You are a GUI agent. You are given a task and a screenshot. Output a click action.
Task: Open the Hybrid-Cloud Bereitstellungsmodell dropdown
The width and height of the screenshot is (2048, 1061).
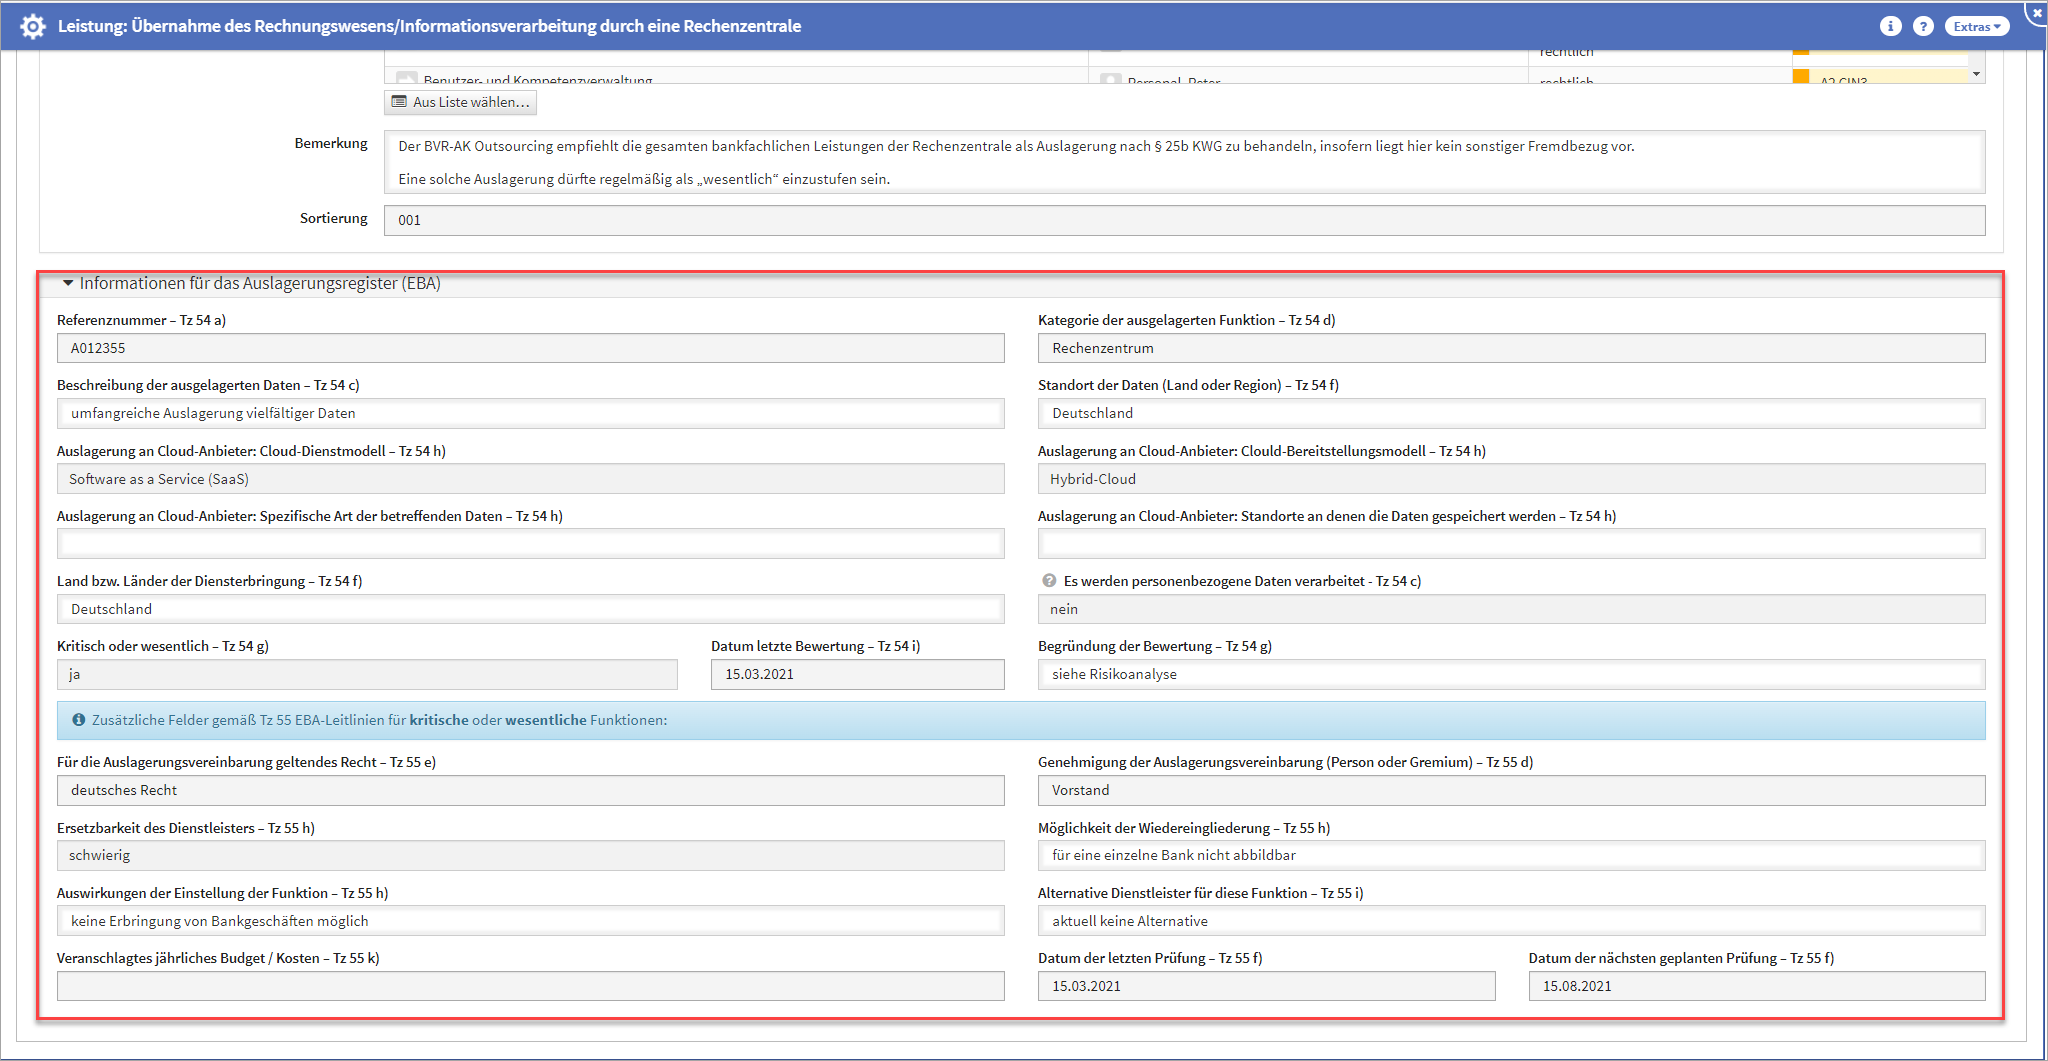point(1510,479)
